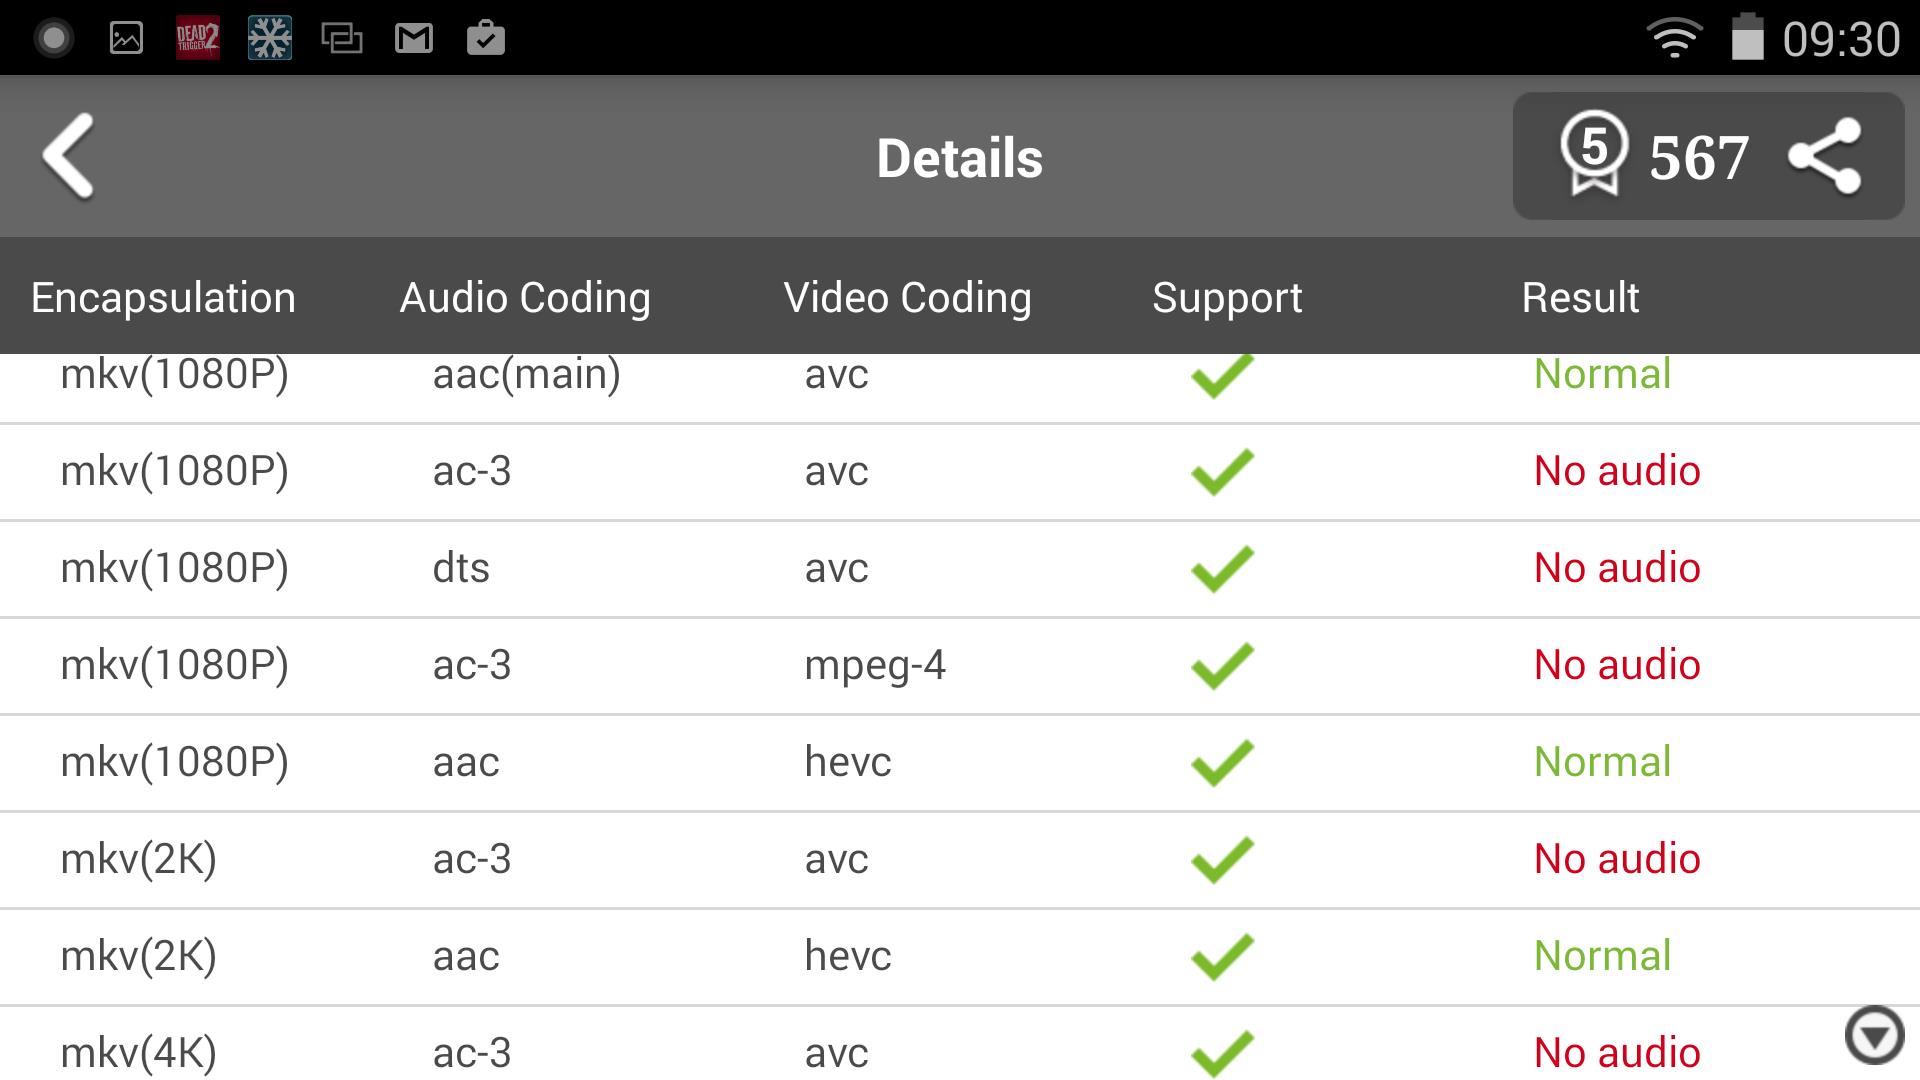The width and height of the screenshot is (1920, 1080).
Task: Tap the 567 score value
Action: 1699,158
